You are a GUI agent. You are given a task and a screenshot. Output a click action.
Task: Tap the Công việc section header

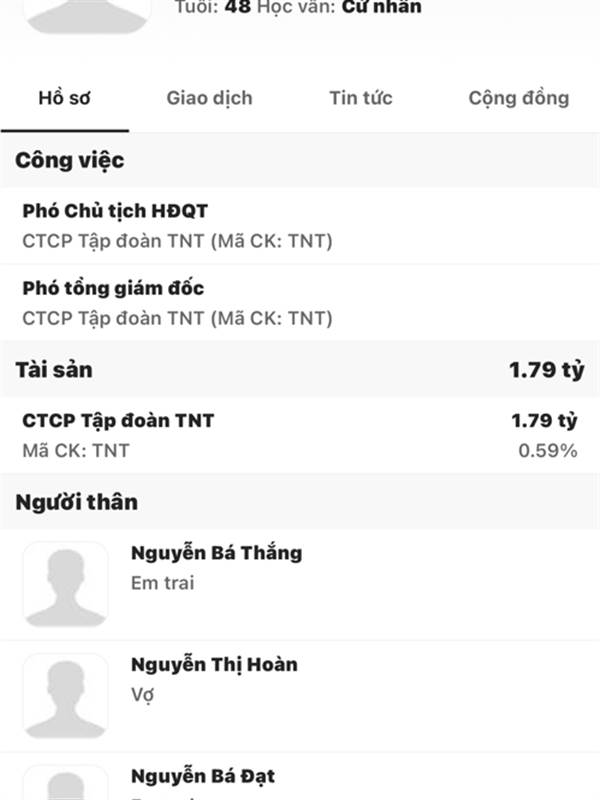pos(300,160)
